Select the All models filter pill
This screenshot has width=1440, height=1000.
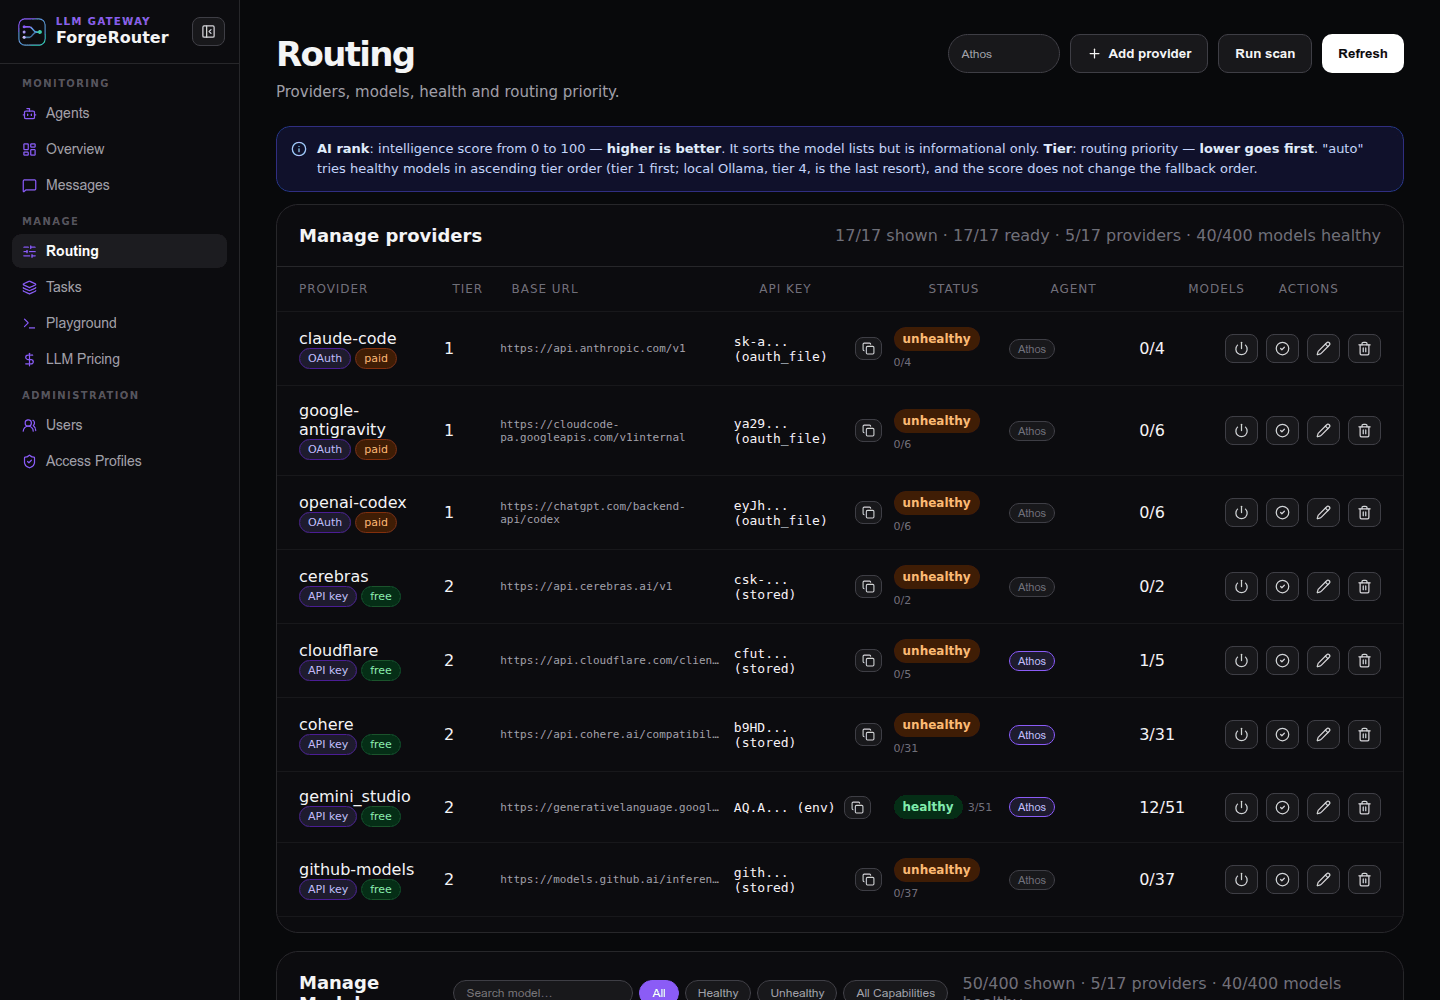click(659, 992)
